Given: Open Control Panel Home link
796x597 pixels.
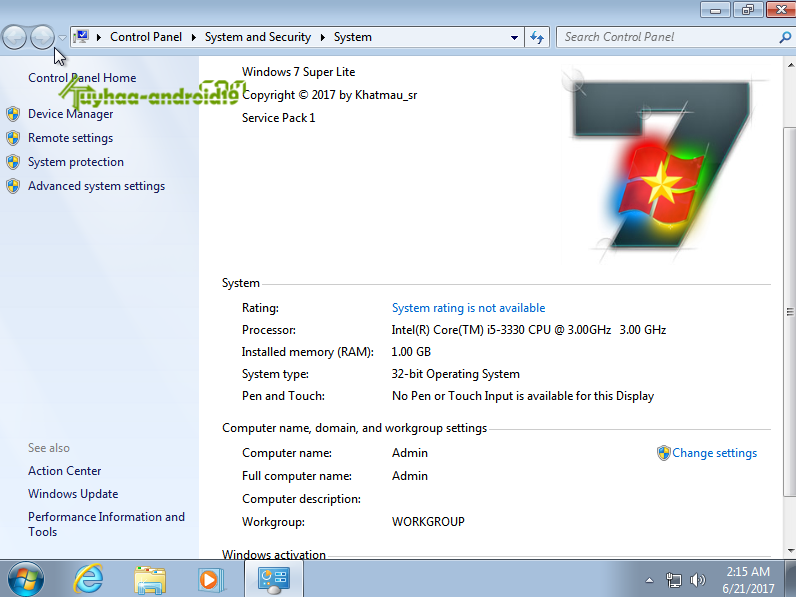Looking at the screenshot, I should pyautogui.click(x=82, y=78).
